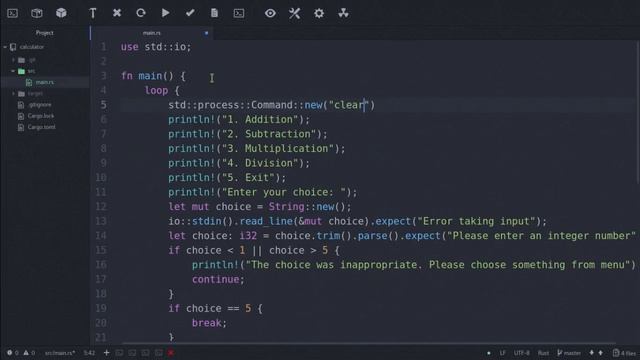640x360 pixels.
Task: Select main.rs in the project tree
Action: pos(44,82)
